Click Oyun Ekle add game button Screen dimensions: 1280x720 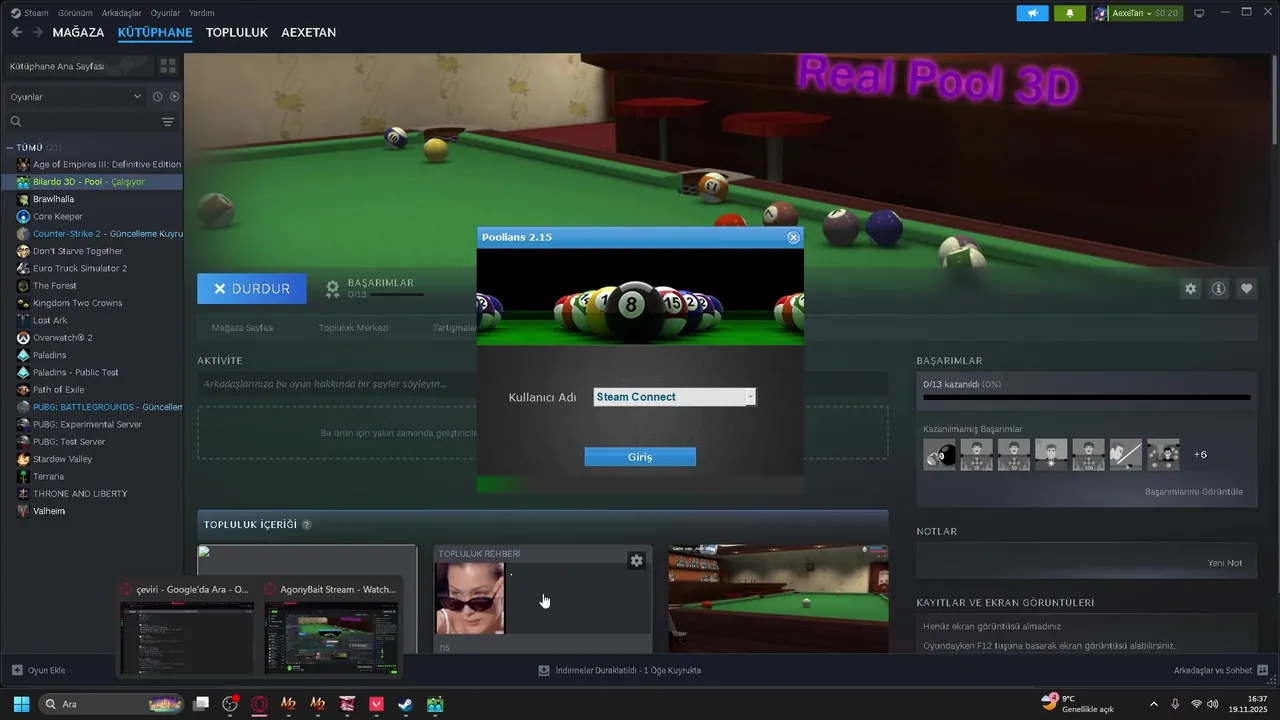(39, 670)
